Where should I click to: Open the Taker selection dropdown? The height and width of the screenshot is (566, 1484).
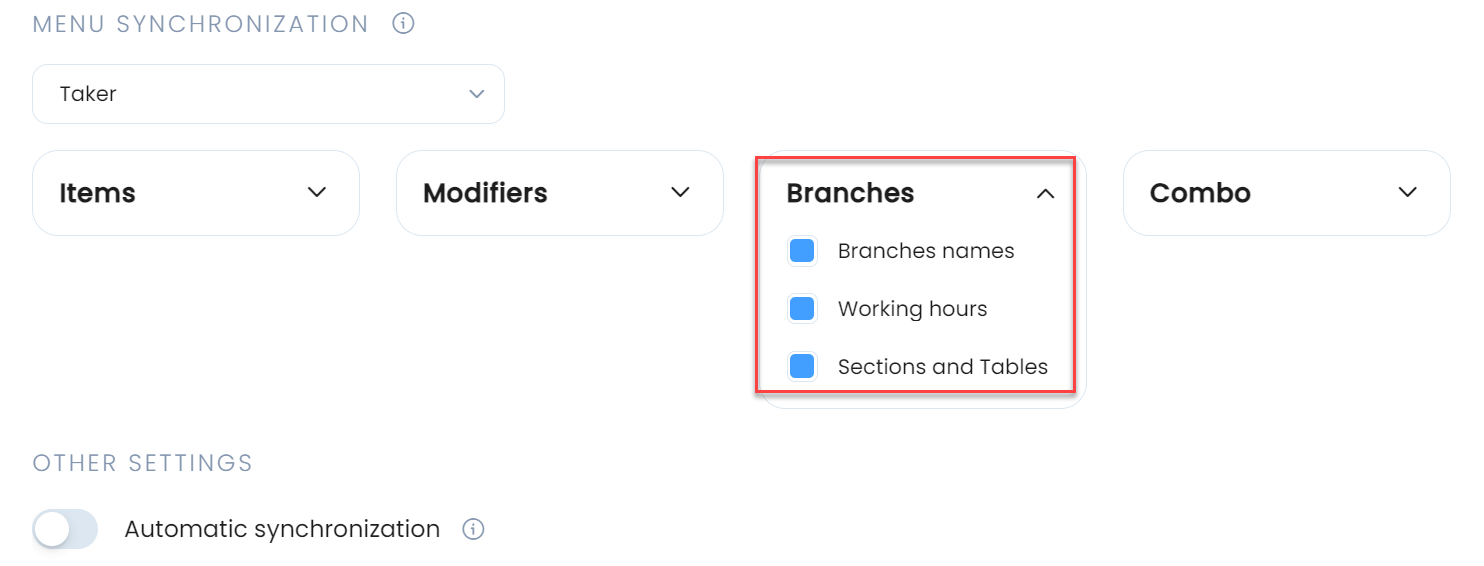[268, 94]
